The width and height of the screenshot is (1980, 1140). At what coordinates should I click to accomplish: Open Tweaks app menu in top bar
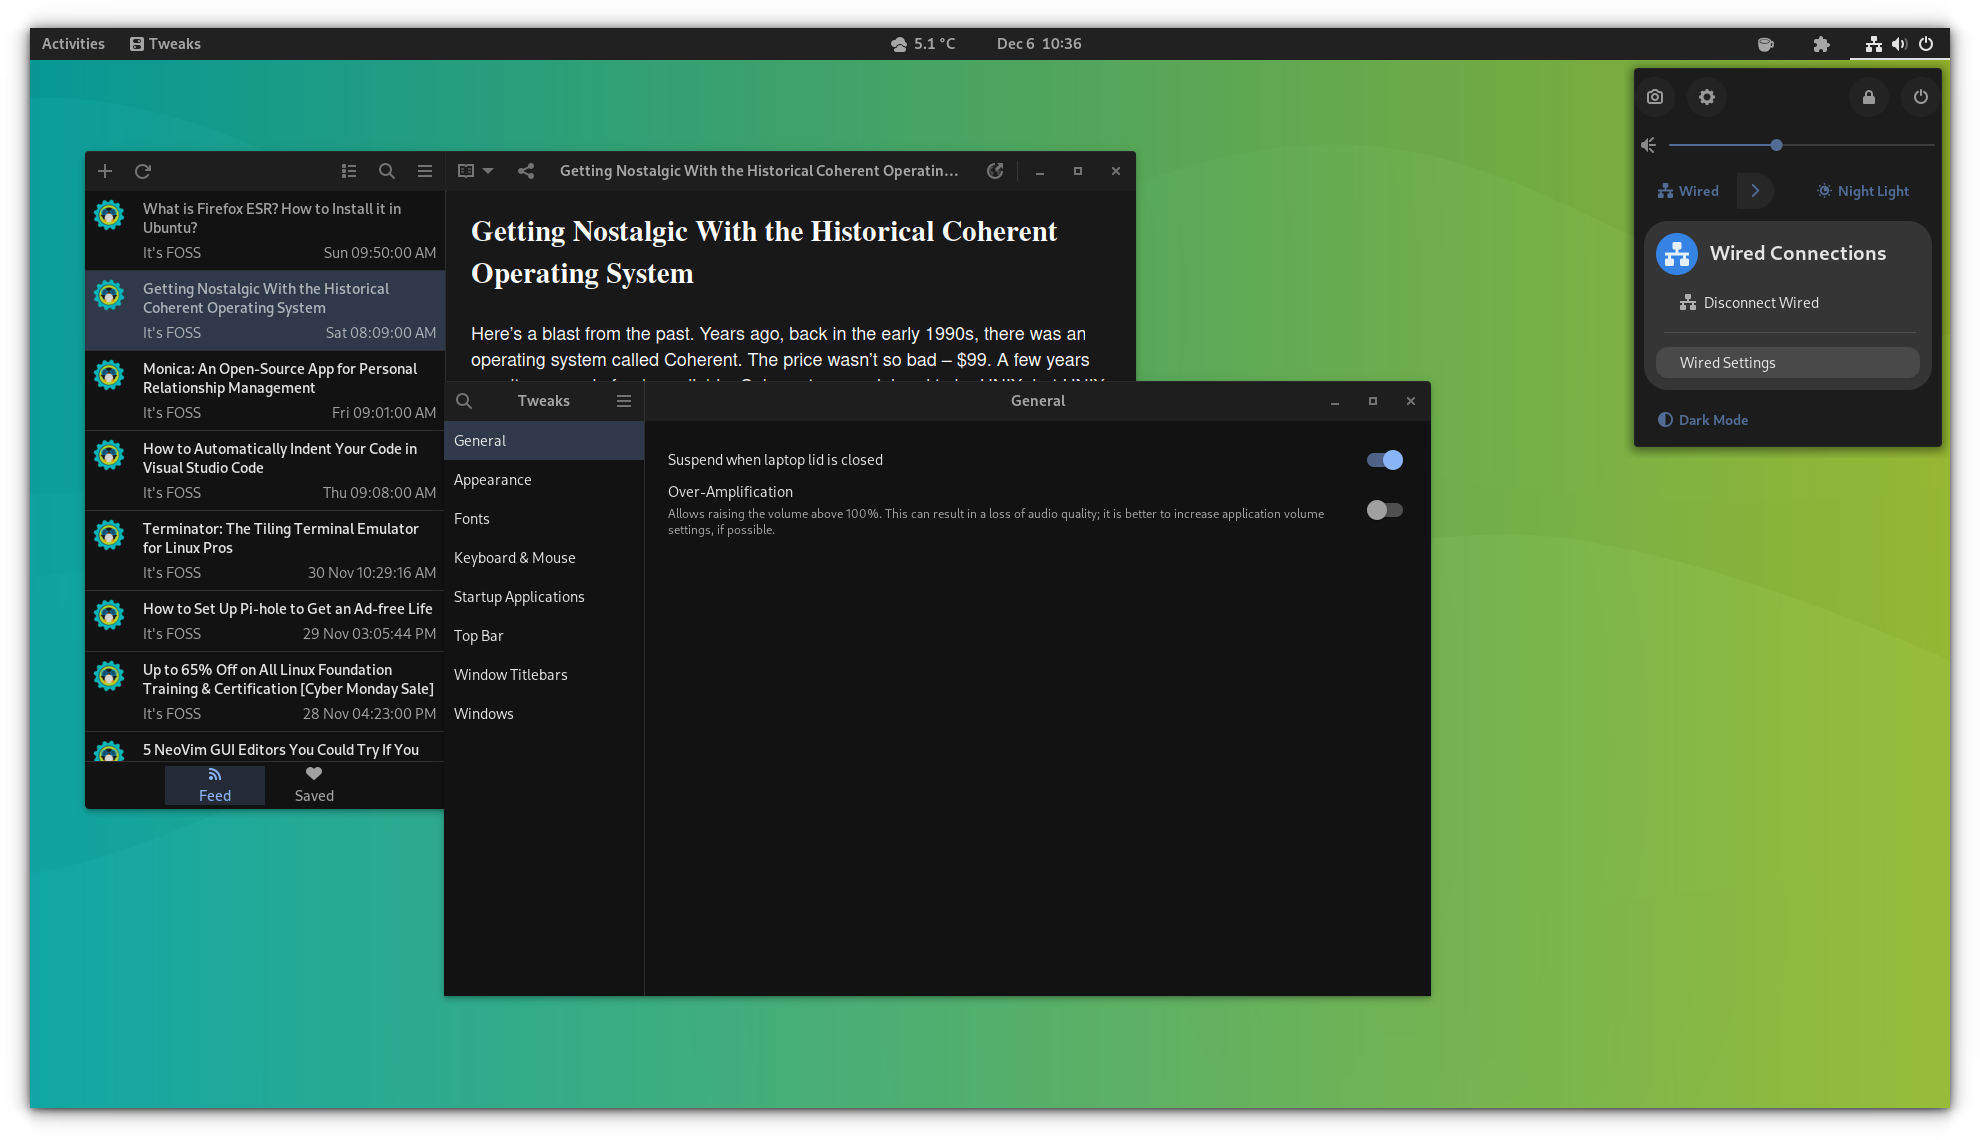[165, 44]
